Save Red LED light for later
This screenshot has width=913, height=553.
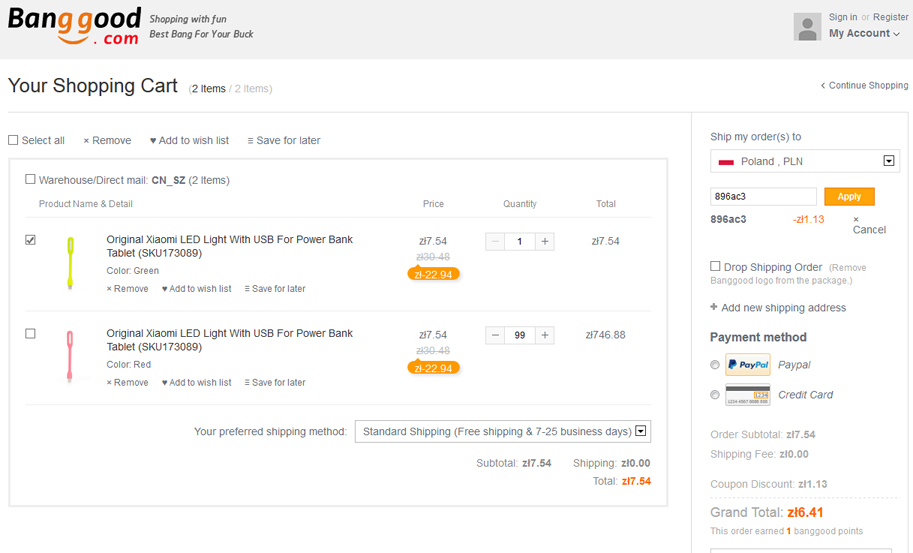point(274,382)
